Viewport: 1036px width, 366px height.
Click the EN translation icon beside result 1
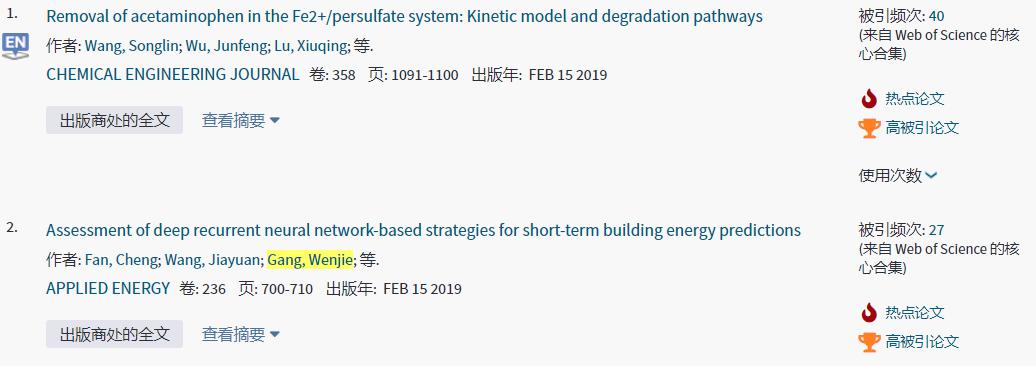click(x=15, y=46)
